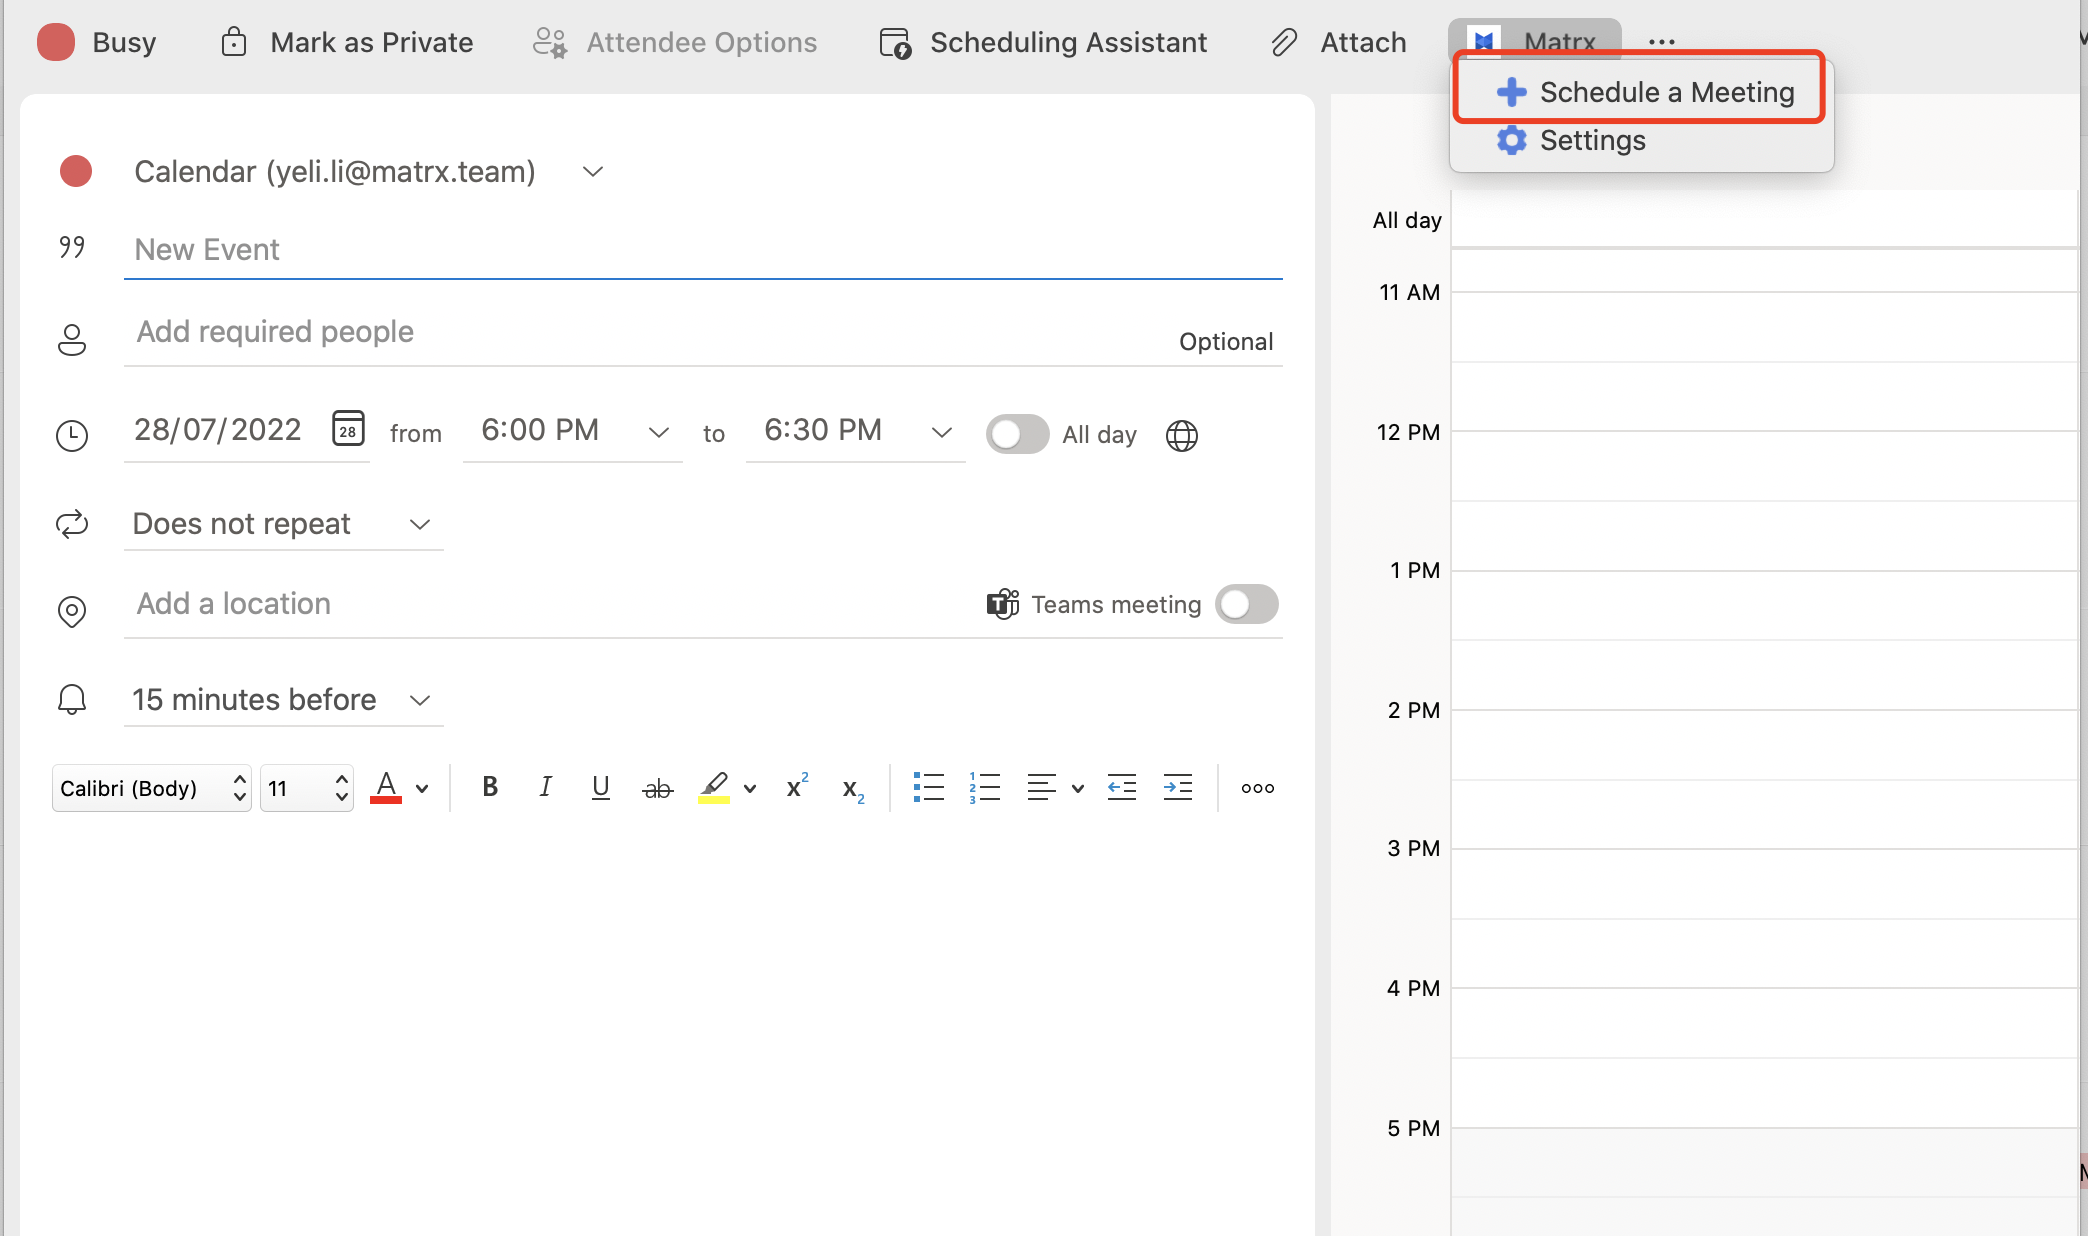Open the calendar date picker icon
Viewport: 2088px width, 1236px height.
click(348, 429)
